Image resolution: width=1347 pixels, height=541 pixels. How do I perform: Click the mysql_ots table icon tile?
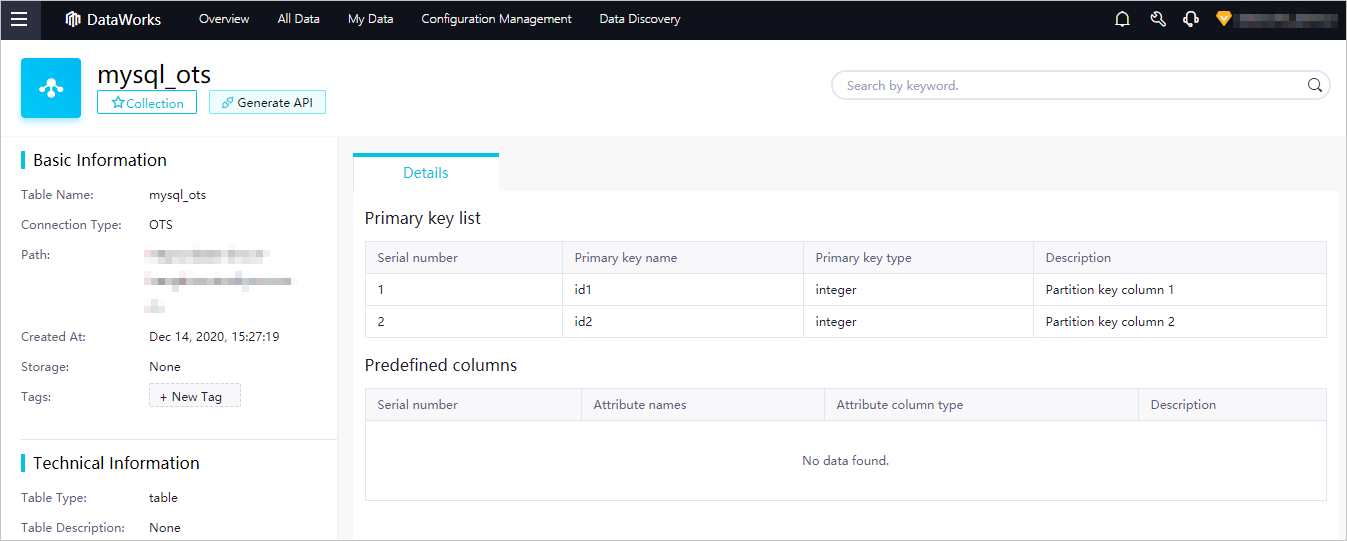pyautogui.click(x=51, y=88)
